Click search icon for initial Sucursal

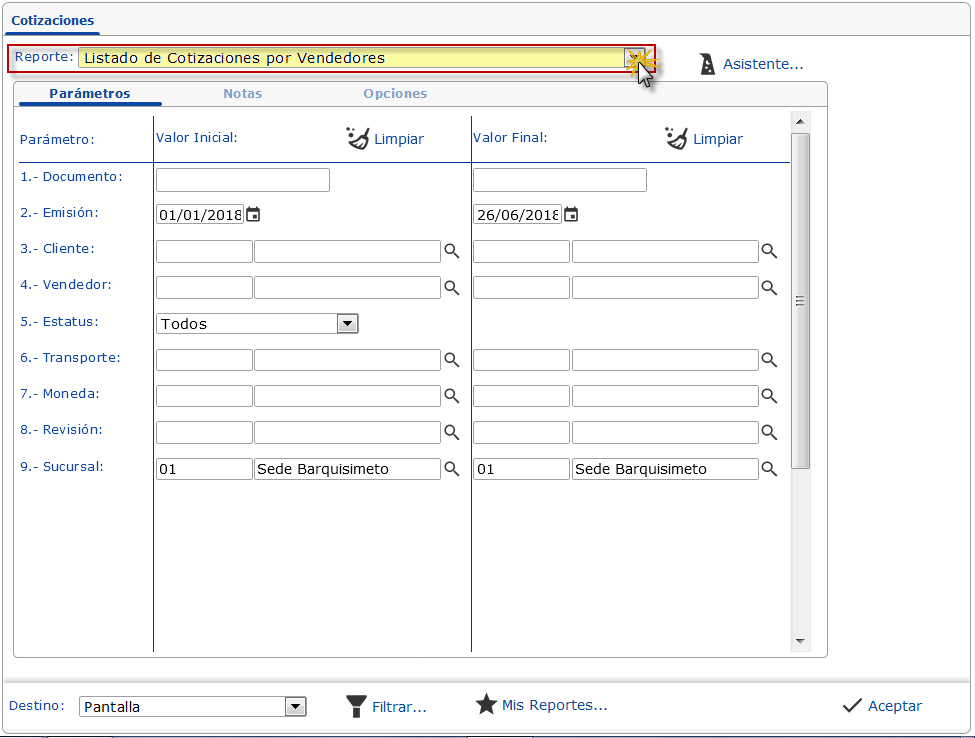452,469
